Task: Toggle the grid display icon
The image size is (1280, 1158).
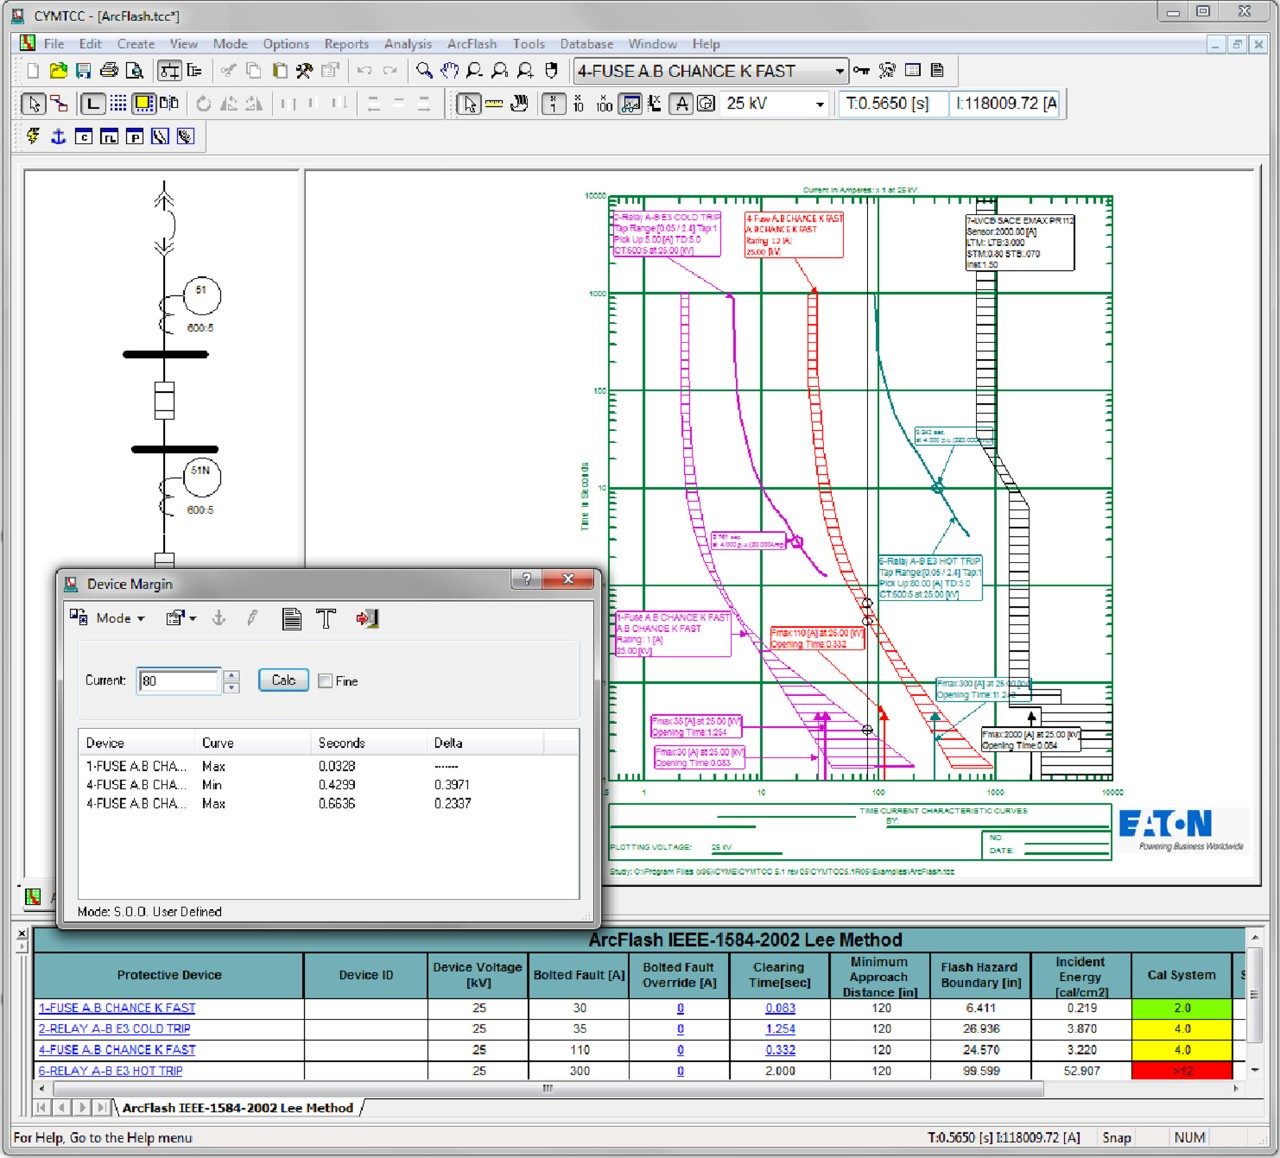Action: coord(118,103)
